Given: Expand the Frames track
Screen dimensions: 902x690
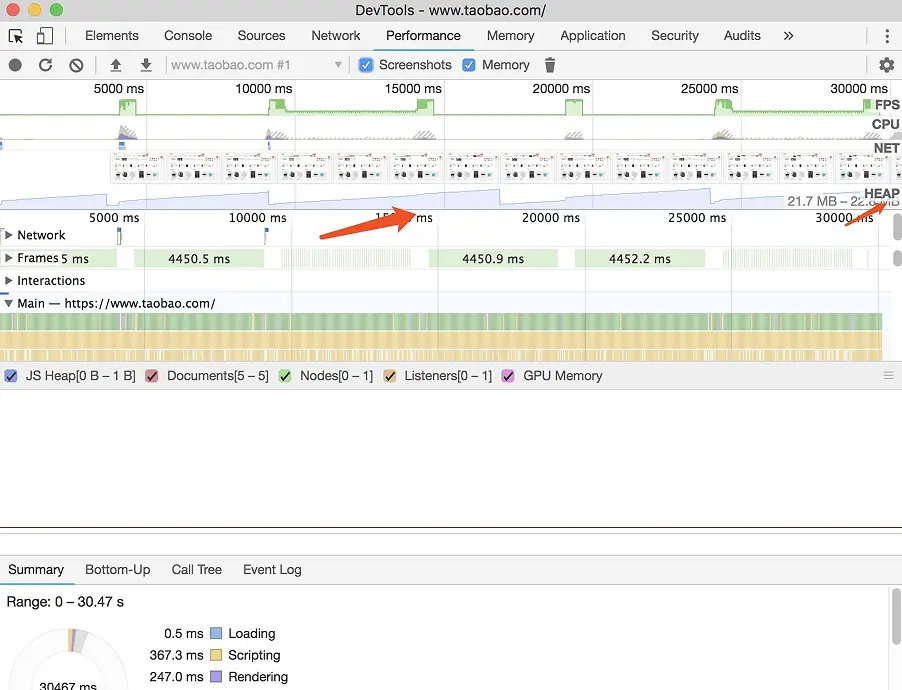Looking at the screenshot, I should (9, 258).
